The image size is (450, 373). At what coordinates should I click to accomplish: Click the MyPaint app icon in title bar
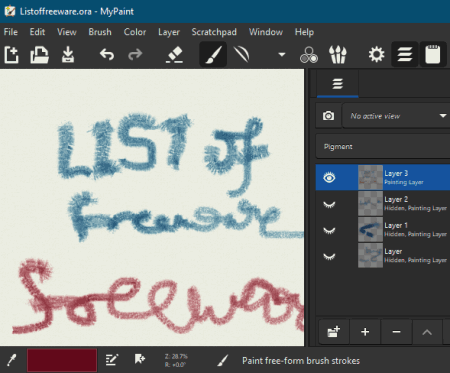pyautogui.click(x=10, y=11)
